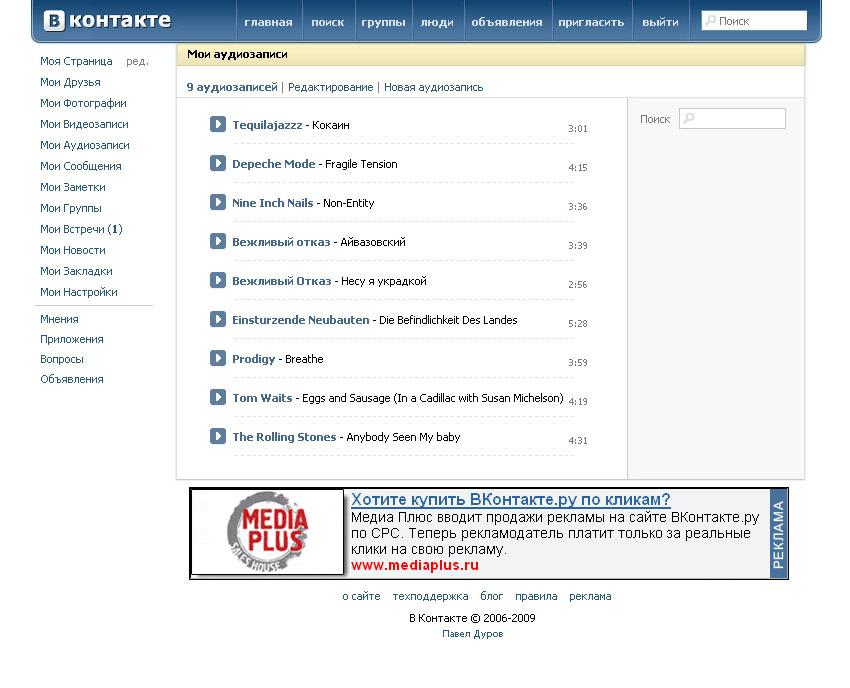Open Мои Аудиозаписи in sidebar
This screenshot has width=850, height=688.
coord(85,145)
